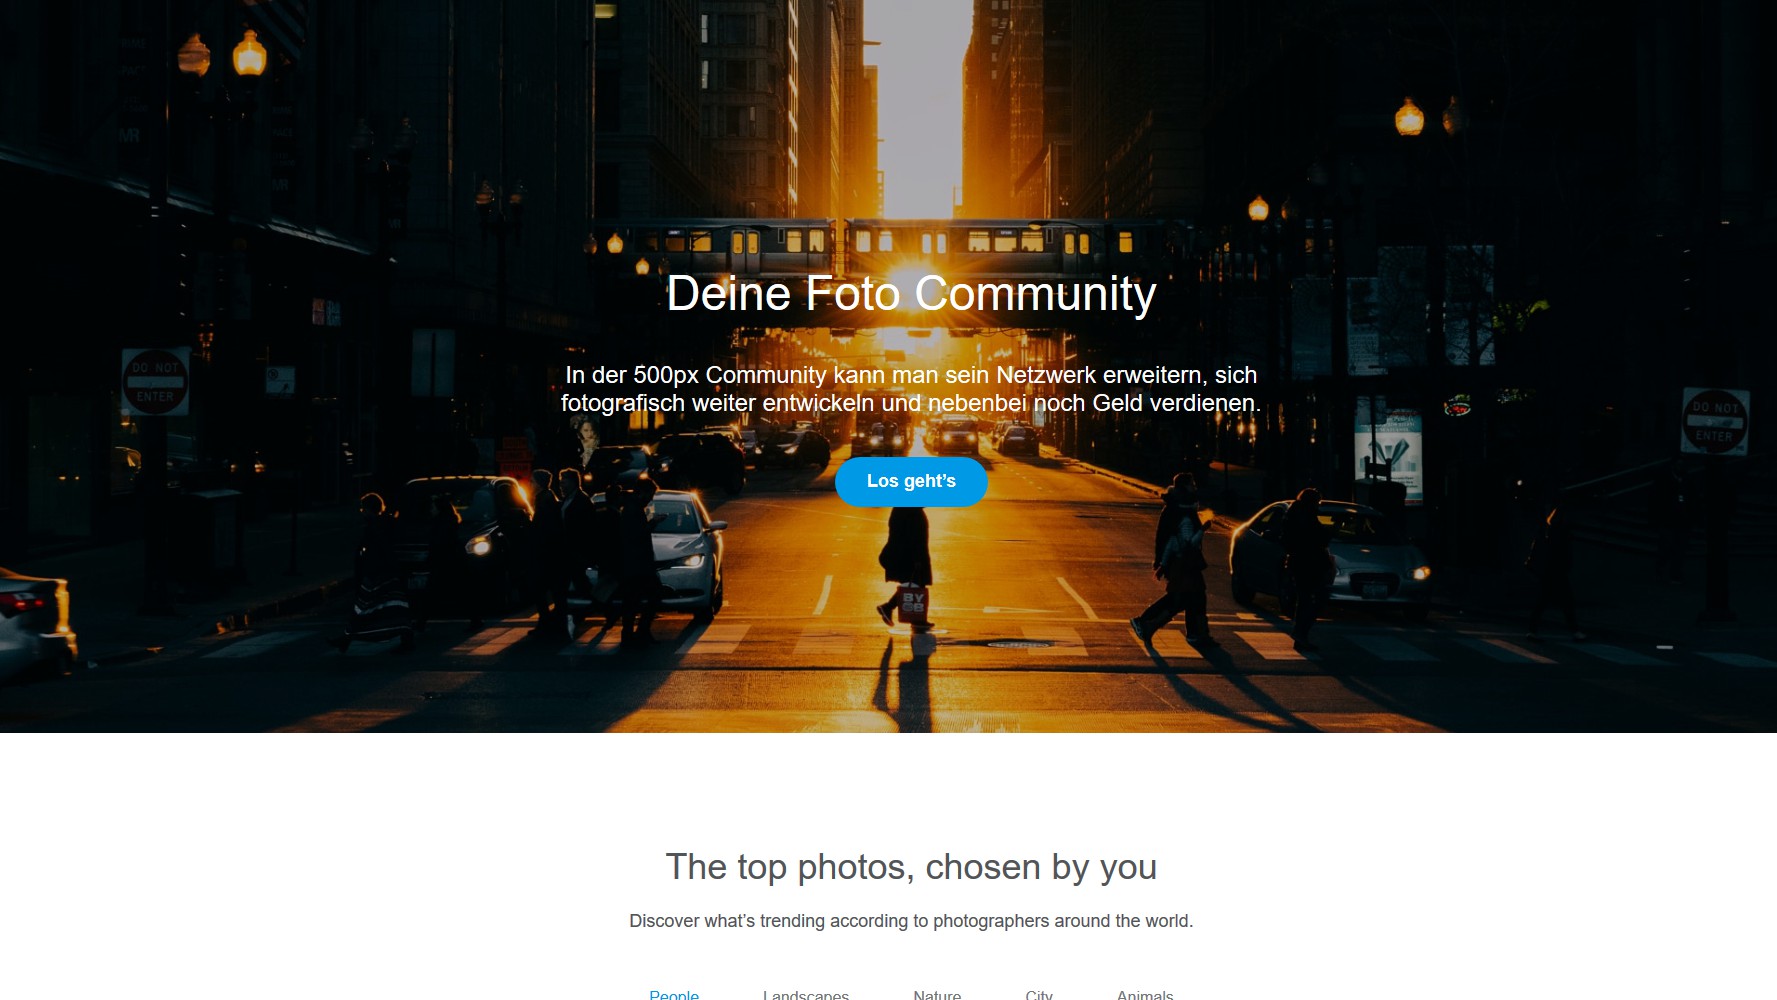Click the glowing street lamp at top left
This screenshot has height=1000, width=1777.
tap(249, 54)
